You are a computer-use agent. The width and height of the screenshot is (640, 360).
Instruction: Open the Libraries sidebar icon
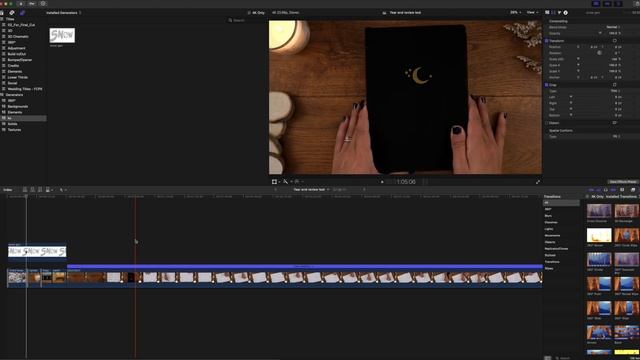pos(2,13)
